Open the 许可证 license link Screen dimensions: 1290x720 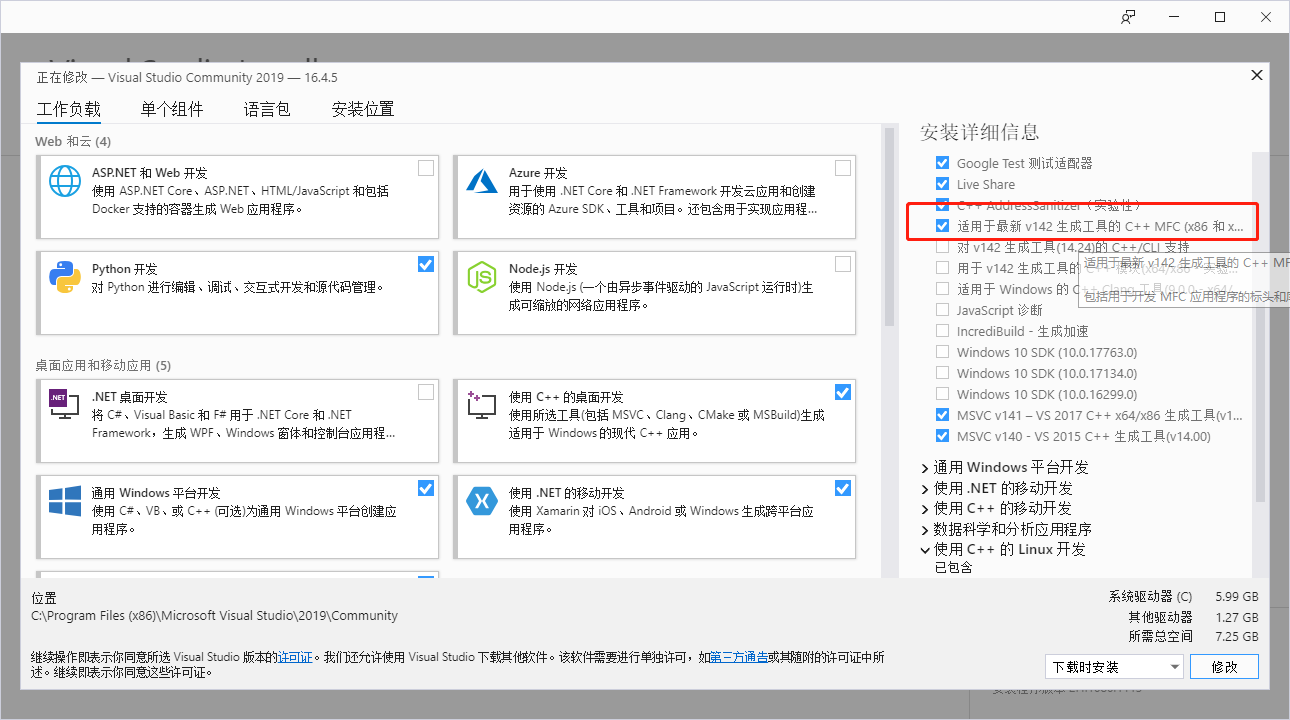coord(295,657)
